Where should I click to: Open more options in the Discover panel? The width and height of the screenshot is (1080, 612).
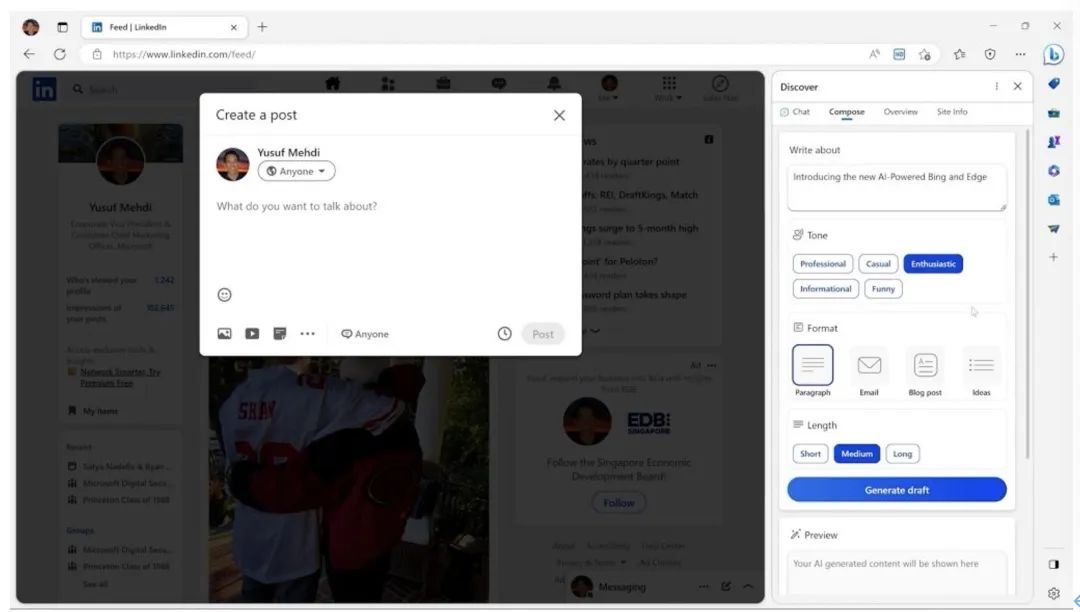tap(996, 87)
